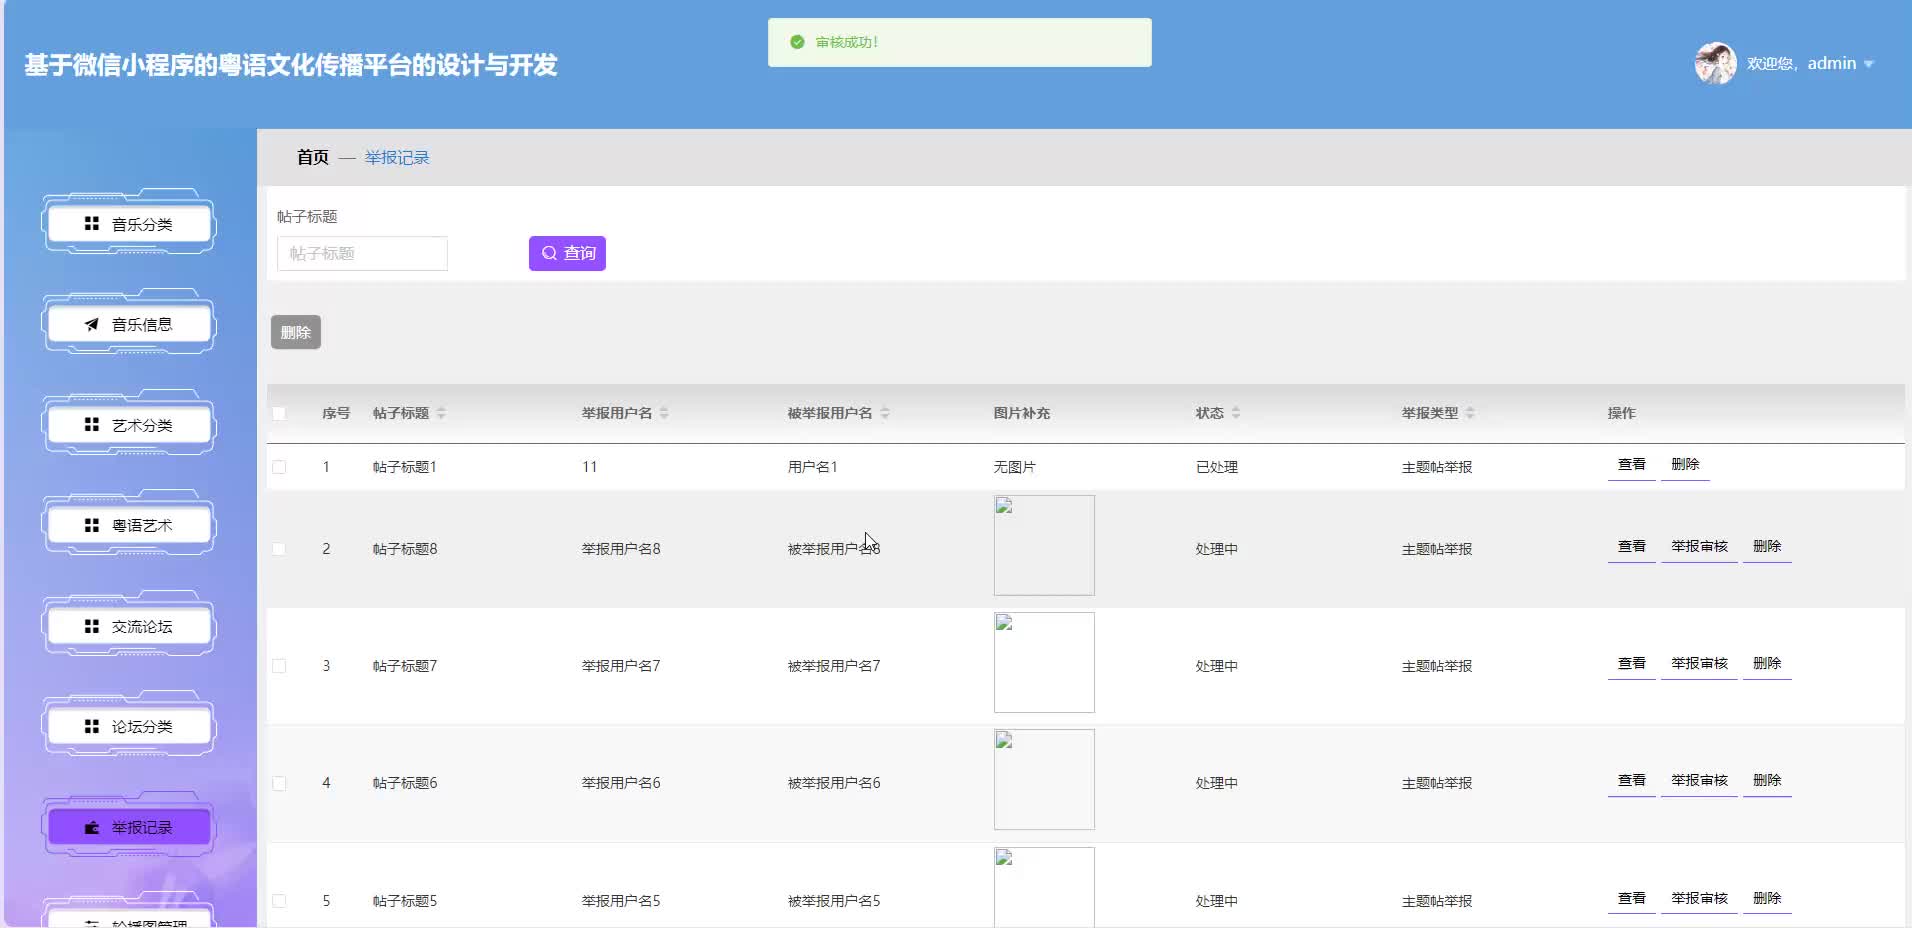Click 查看 for 帖子标题6 row

pos(1632,781)
